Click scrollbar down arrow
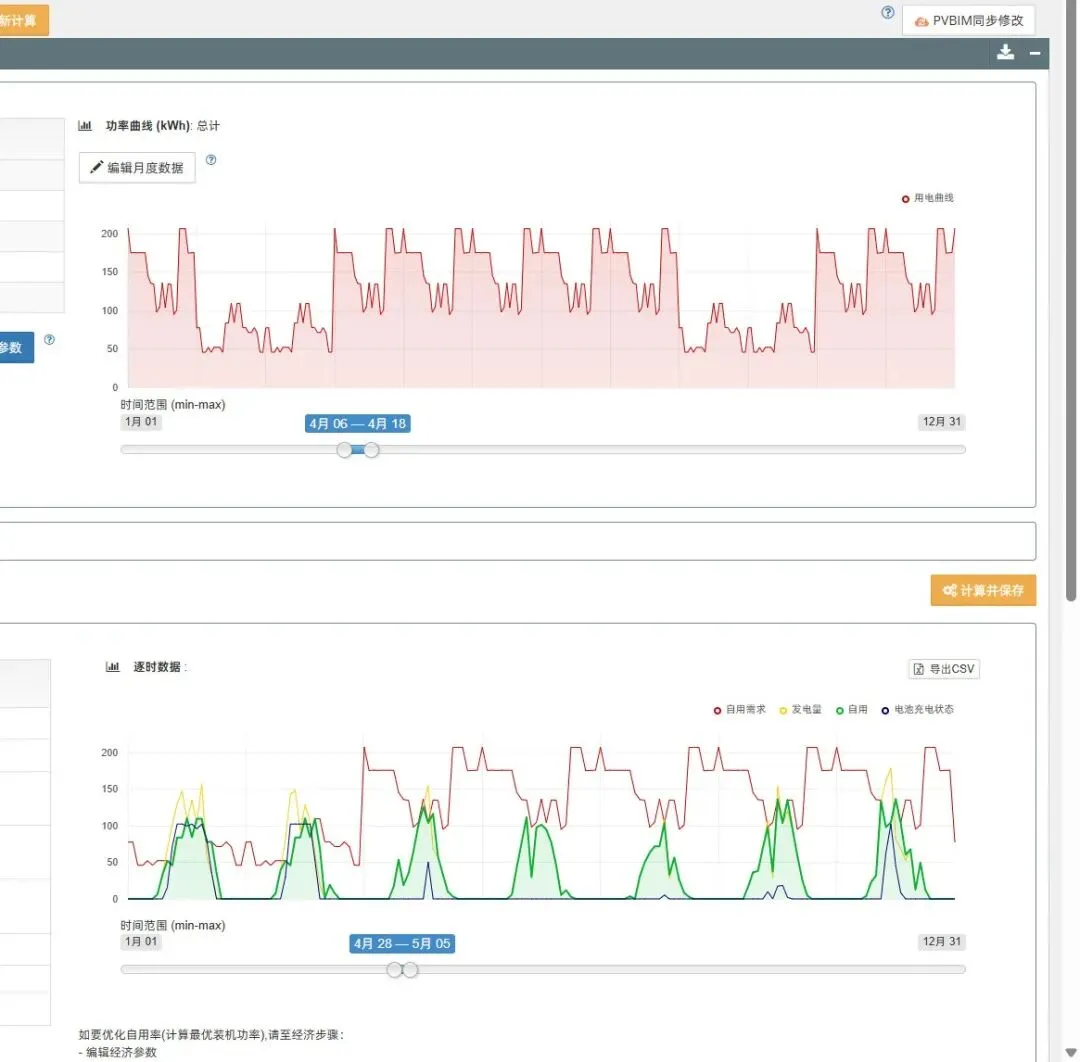The width and height of the screenshot is (1080, 1062). click(x=1071, y=1052)
